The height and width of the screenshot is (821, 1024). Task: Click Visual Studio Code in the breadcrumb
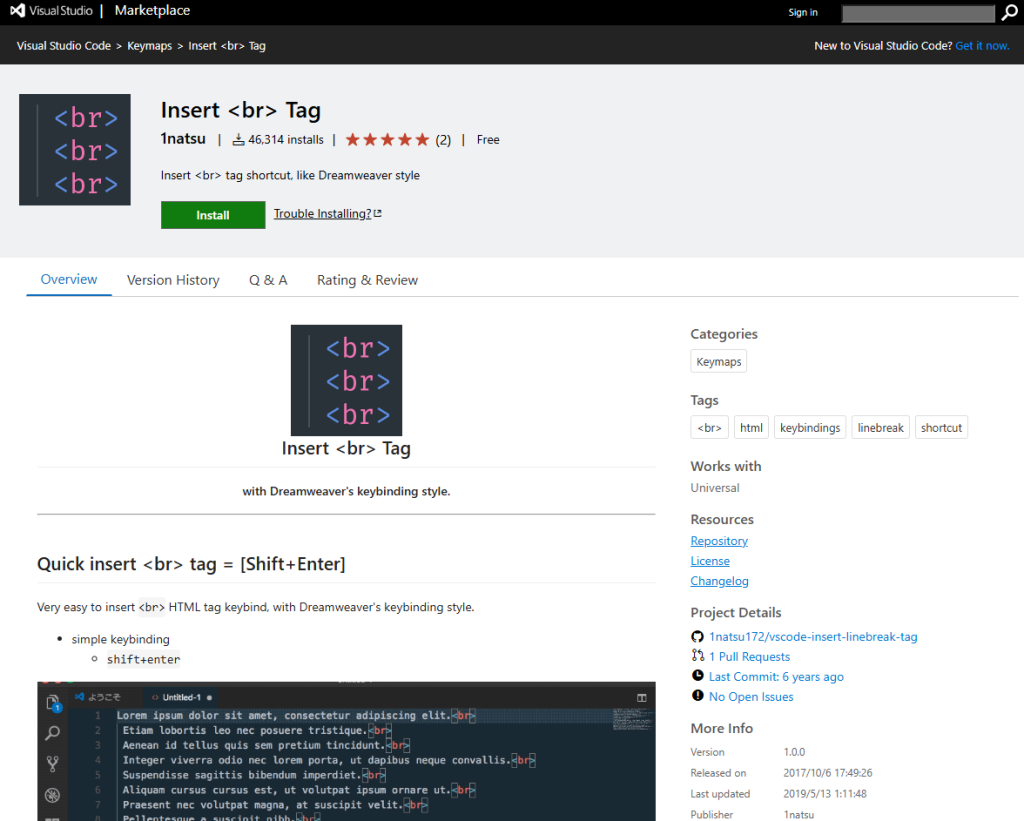(63, 46)
